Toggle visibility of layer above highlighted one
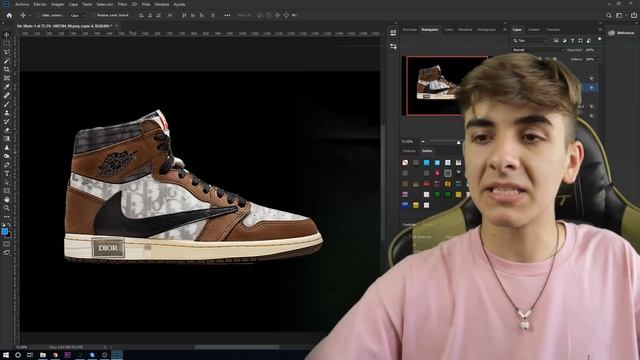 pos(591,78)
